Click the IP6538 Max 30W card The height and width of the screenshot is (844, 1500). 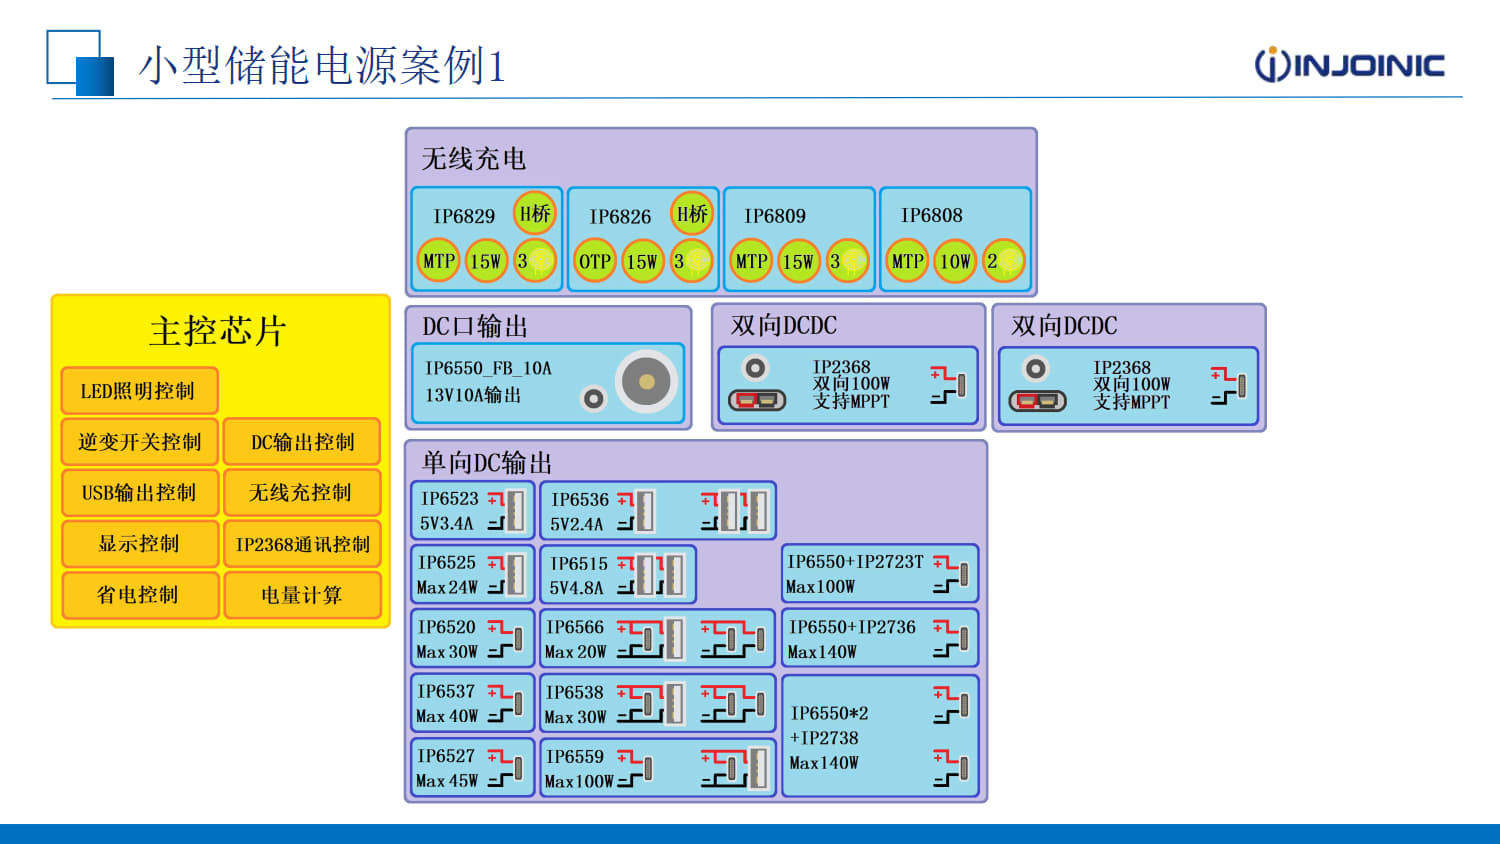tap(658, 703)
